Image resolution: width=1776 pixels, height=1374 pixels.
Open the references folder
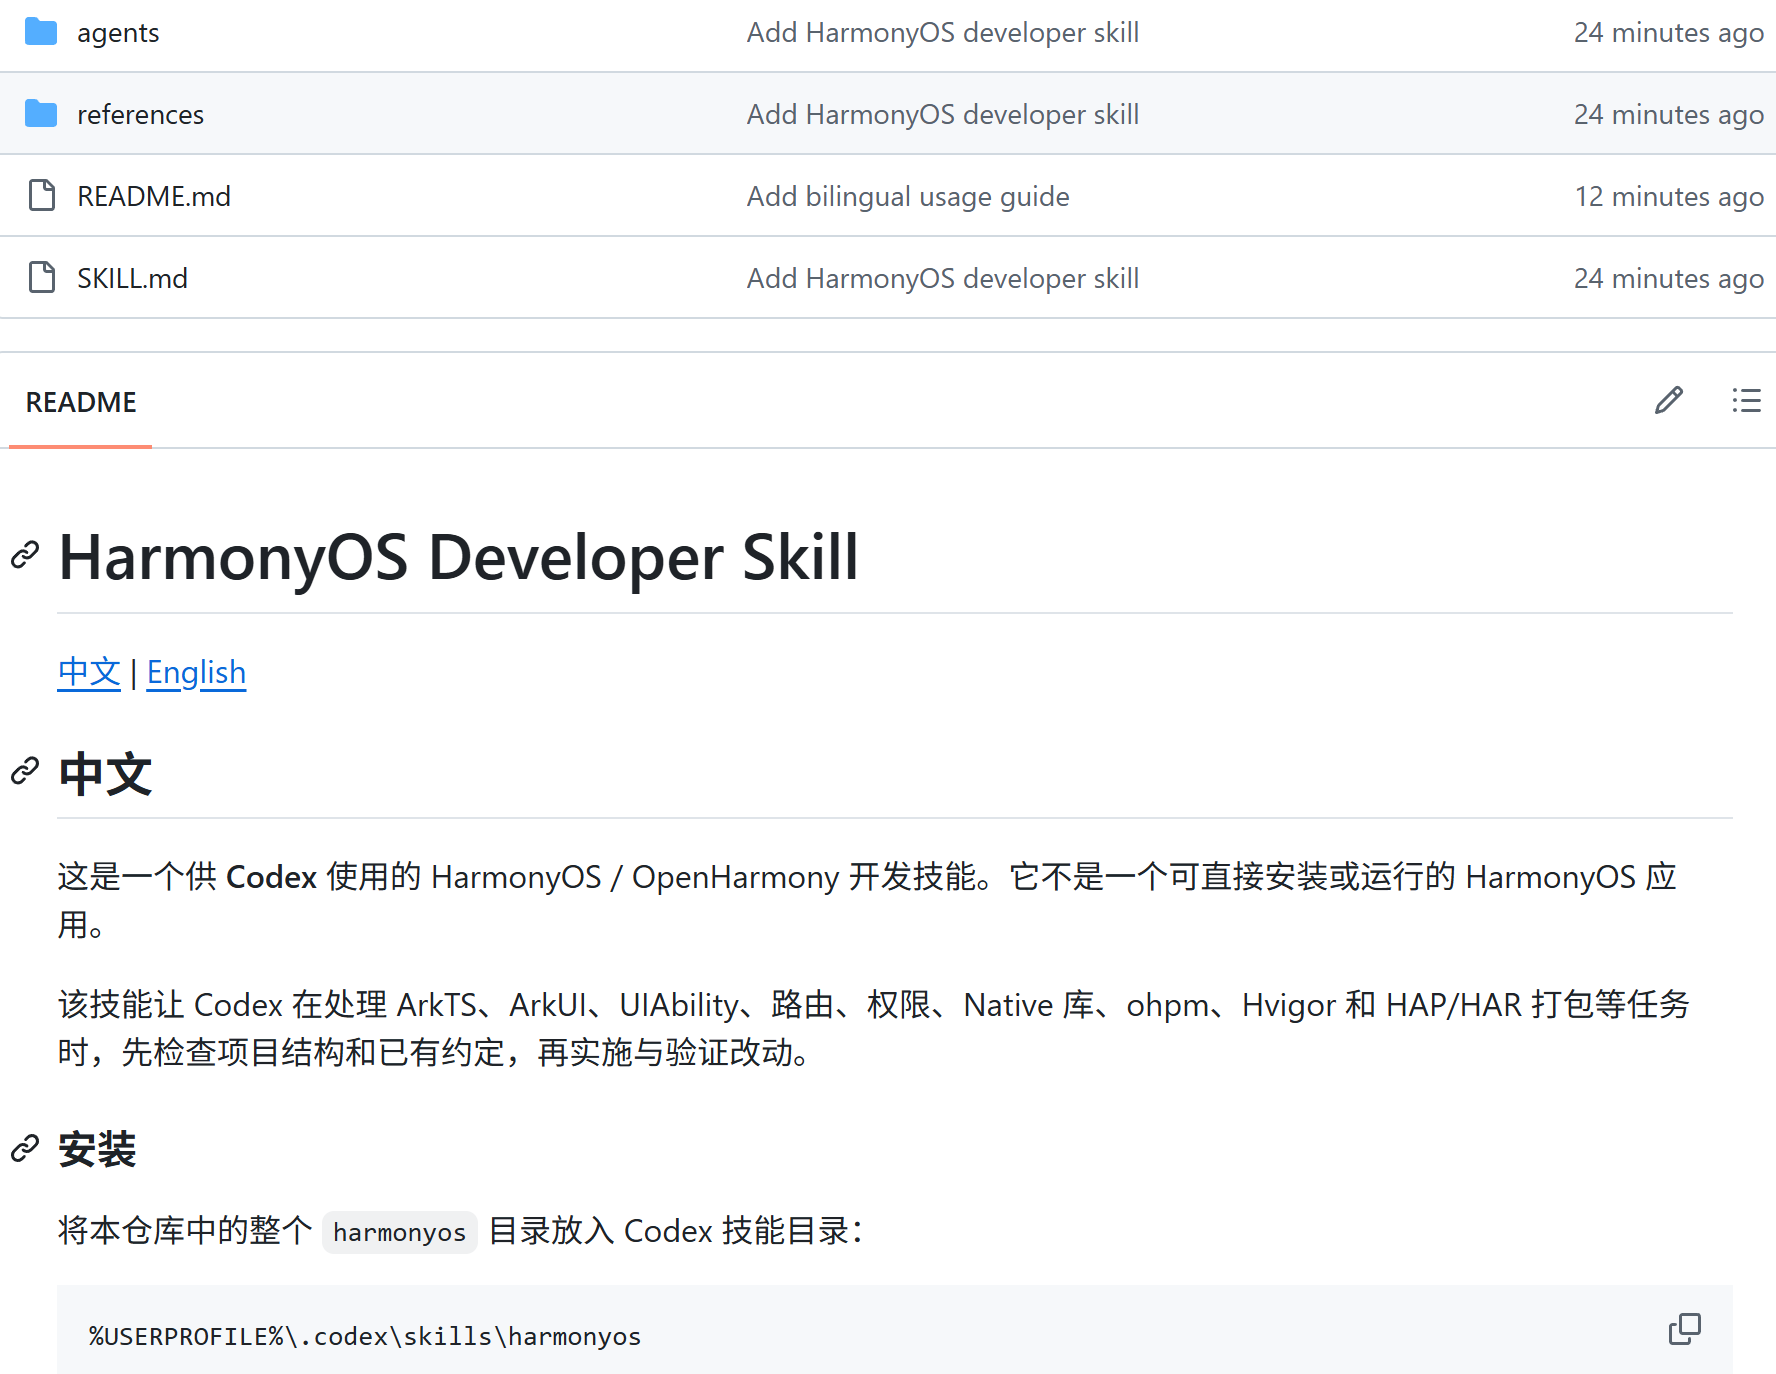pos(140,115)
